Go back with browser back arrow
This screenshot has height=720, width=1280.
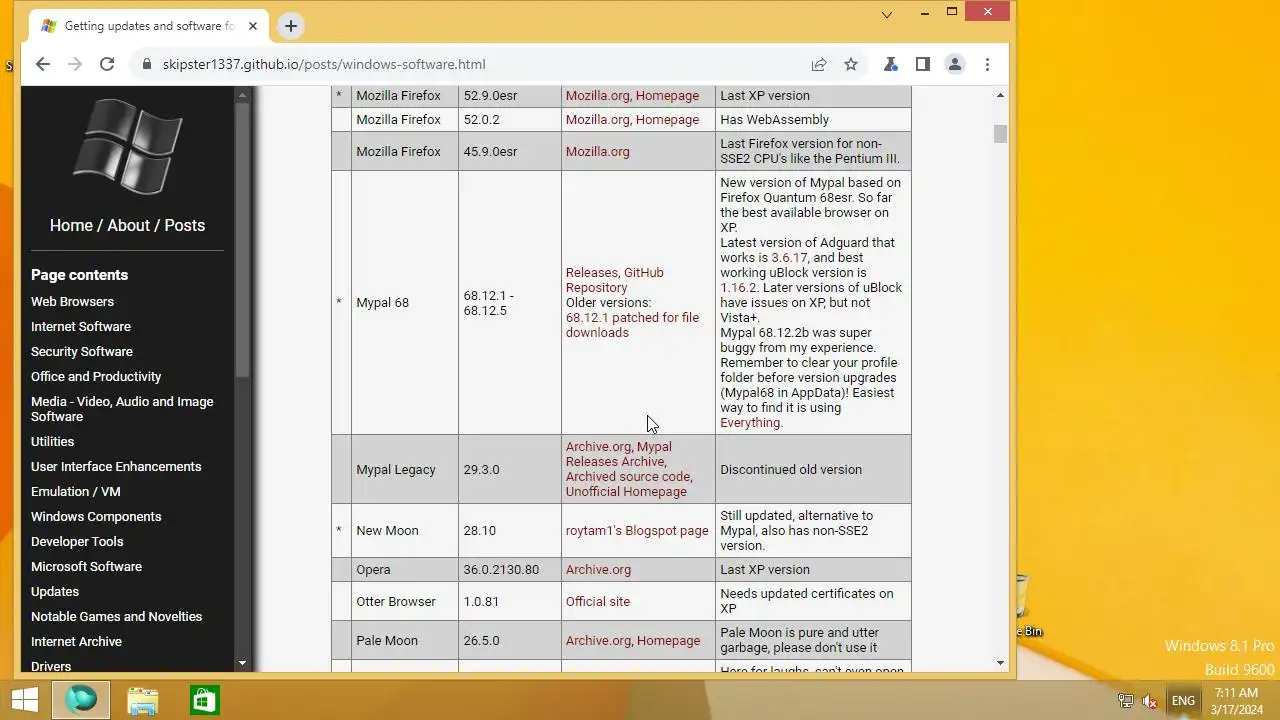point(42,64)
